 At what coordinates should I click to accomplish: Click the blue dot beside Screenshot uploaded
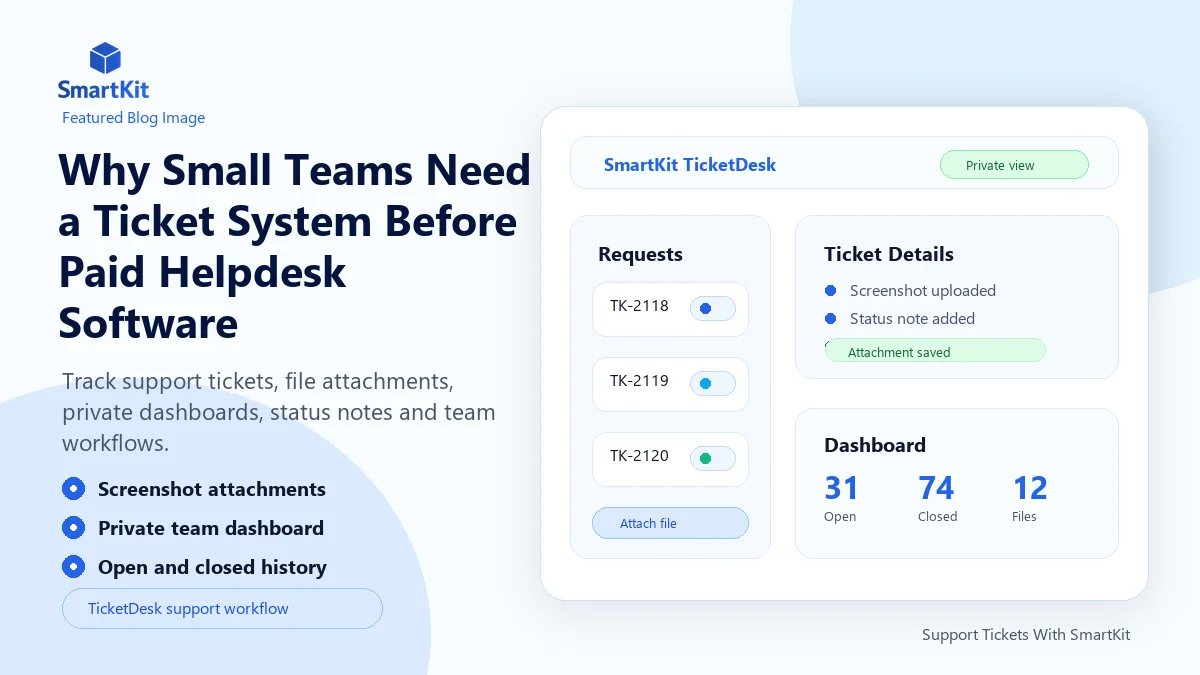pyautogui.click(x=830, y=290)
